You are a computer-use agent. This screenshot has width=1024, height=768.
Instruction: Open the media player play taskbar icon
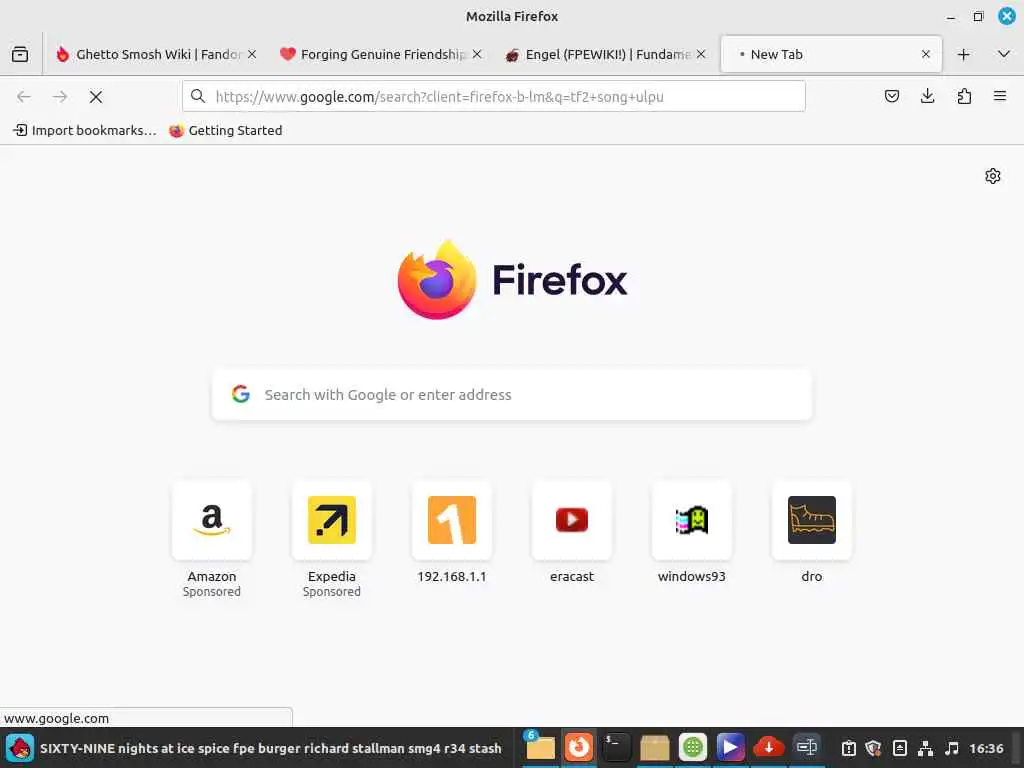730,748
